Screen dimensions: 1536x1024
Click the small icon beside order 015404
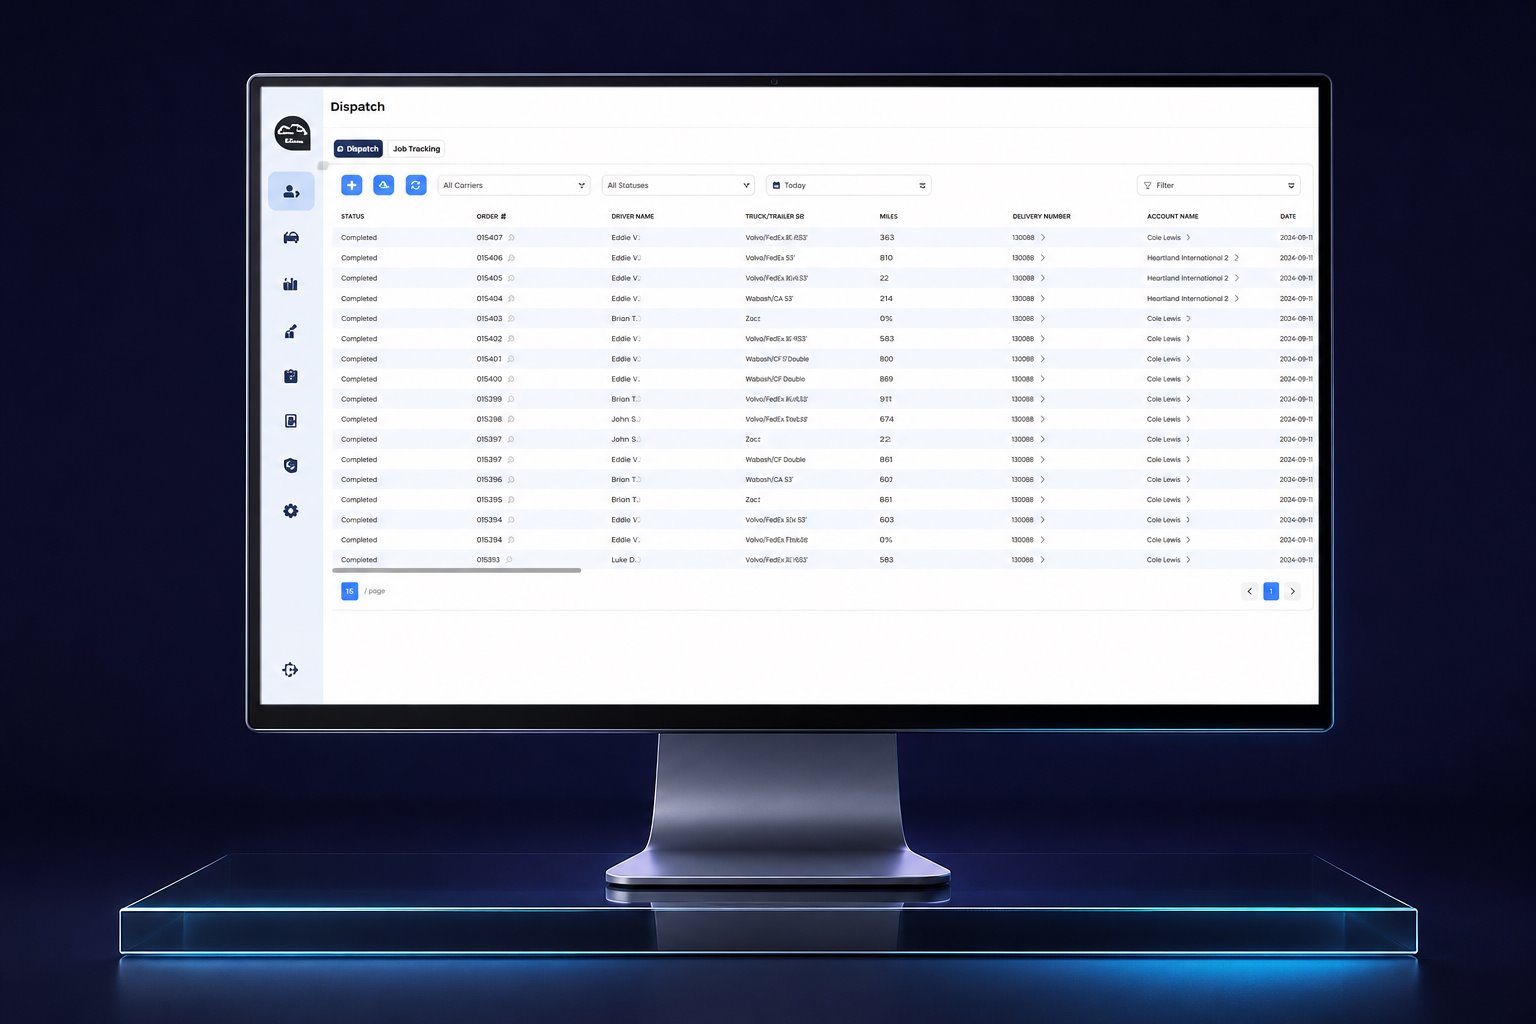pyautogui.click(x=511, y=298)
